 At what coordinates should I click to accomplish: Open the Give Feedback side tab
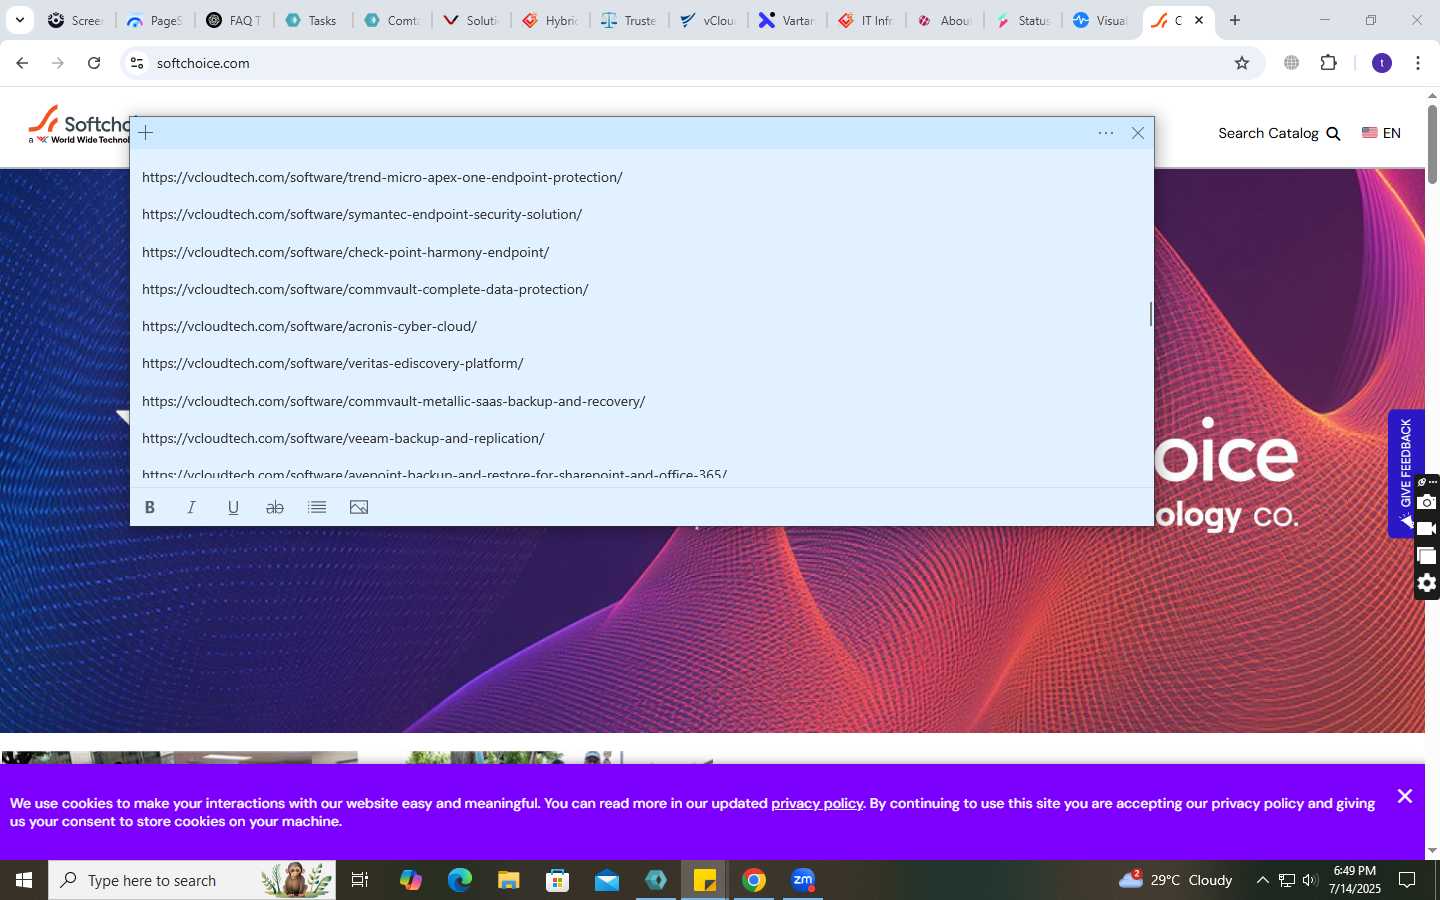1403,473
